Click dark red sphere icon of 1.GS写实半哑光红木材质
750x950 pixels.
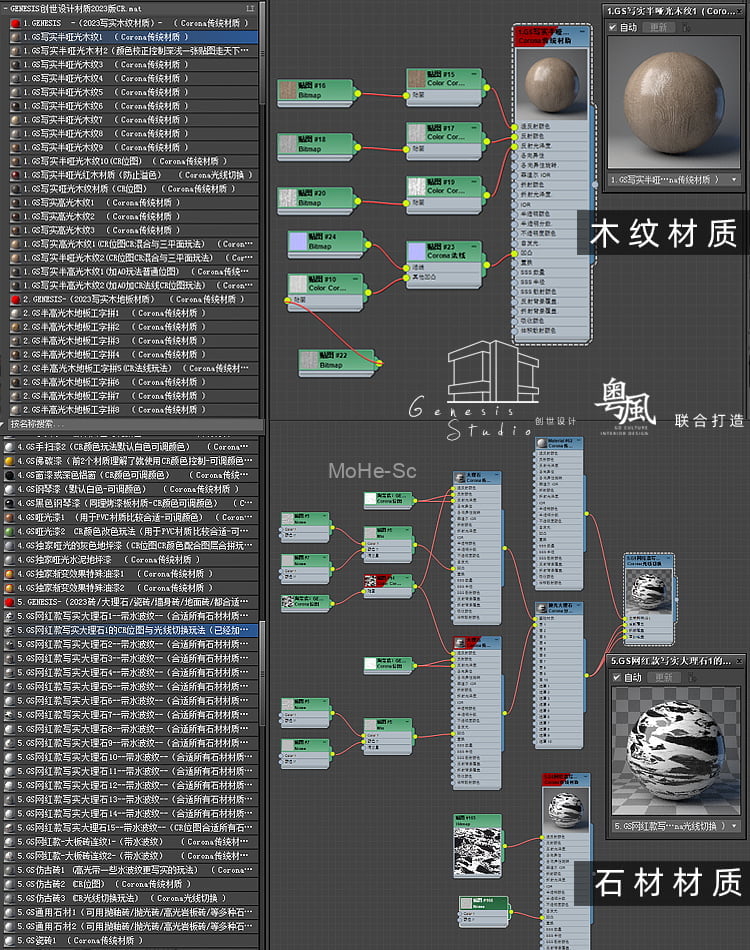pos(15,175)
